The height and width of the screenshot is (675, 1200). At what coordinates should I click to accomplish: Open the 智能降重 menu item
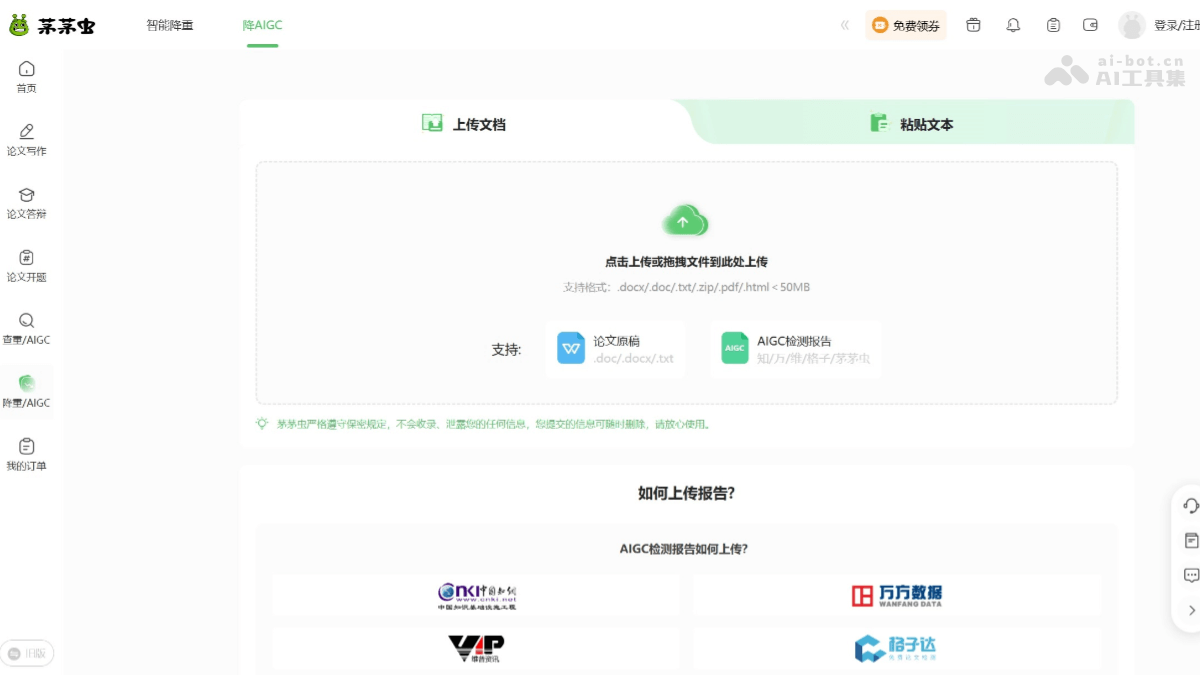click(169, 25)
